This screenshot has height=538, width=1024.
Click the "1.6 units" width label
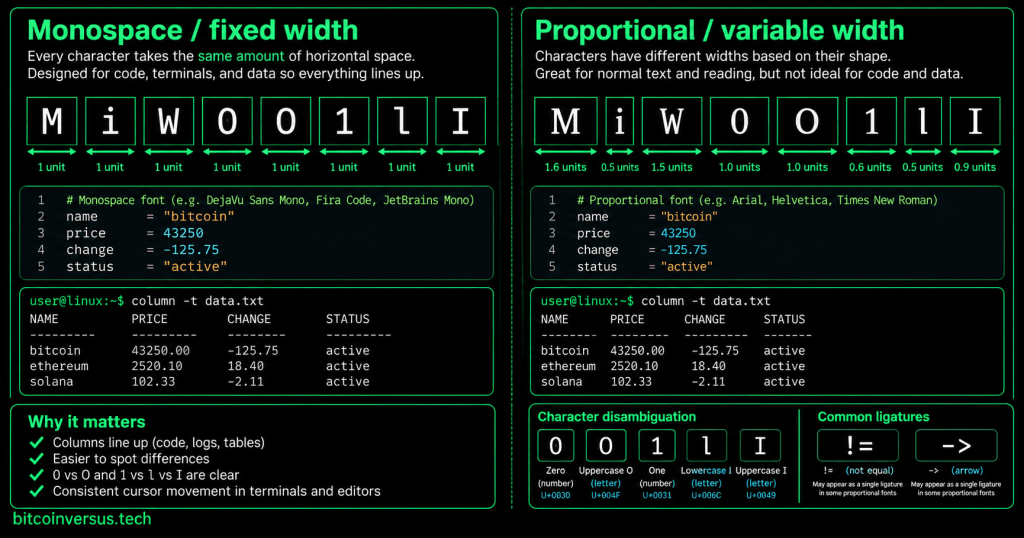click(566, 167)
